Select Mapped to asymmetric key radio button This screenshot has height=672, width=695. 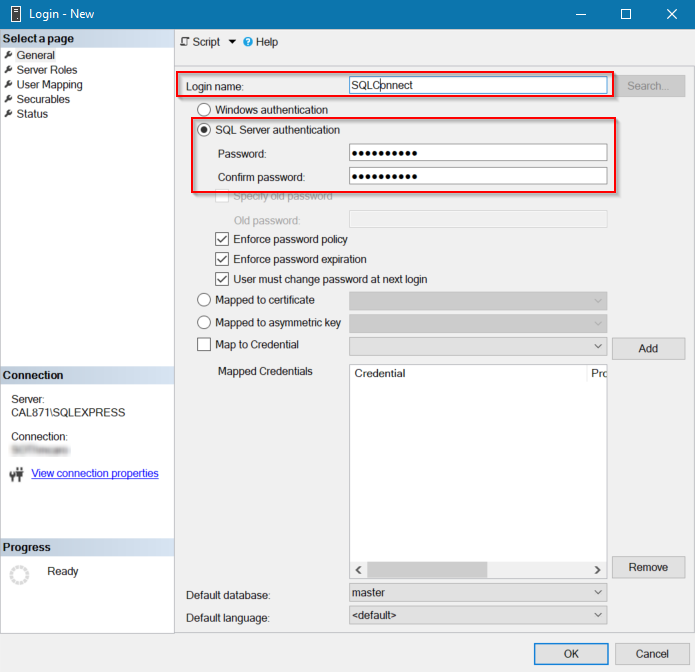(x=203, y=322)
